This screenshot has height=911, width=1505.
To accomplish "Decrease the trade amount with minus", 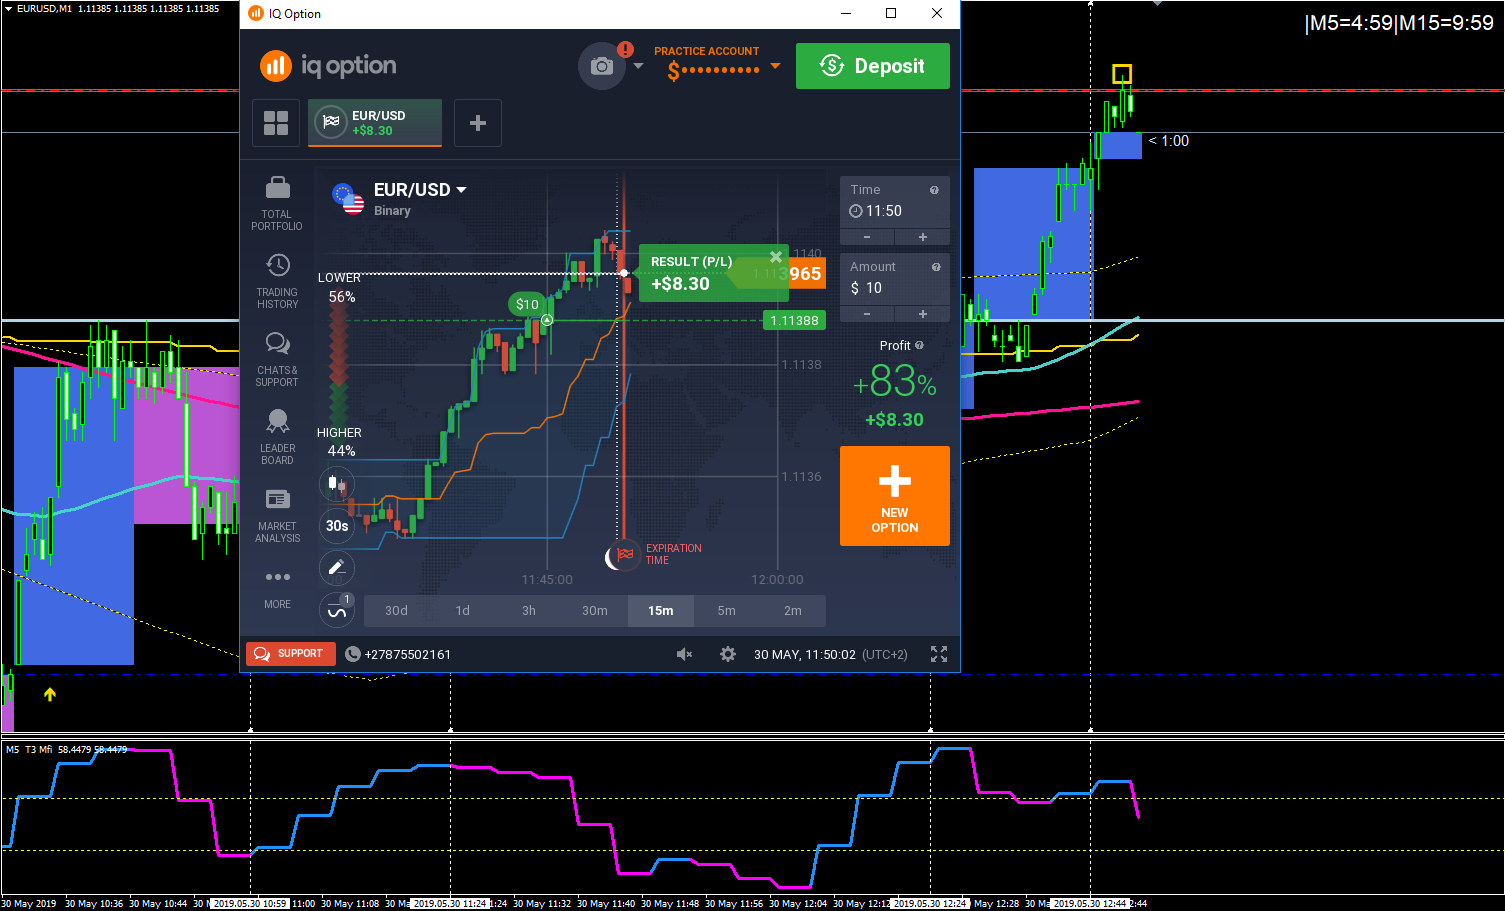I will pyautogui.click(x=867, y=314).
